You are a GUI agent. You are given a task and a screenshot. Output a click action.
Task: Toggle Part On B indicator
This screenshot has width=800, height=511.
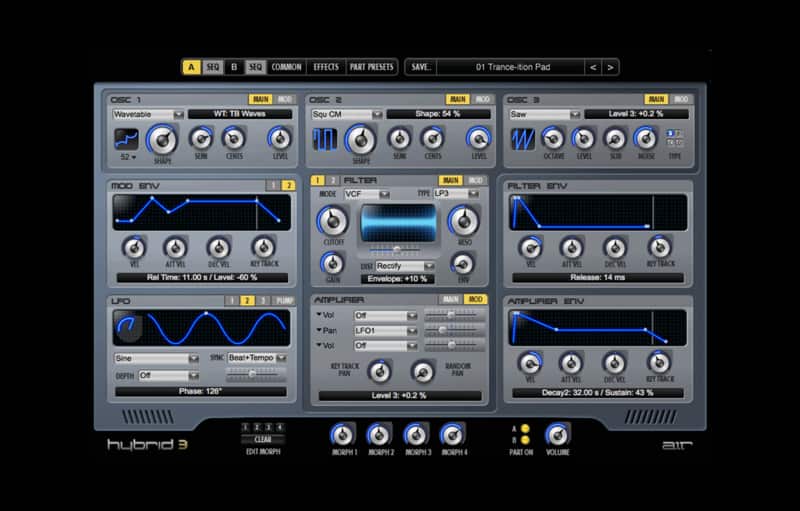525,440
